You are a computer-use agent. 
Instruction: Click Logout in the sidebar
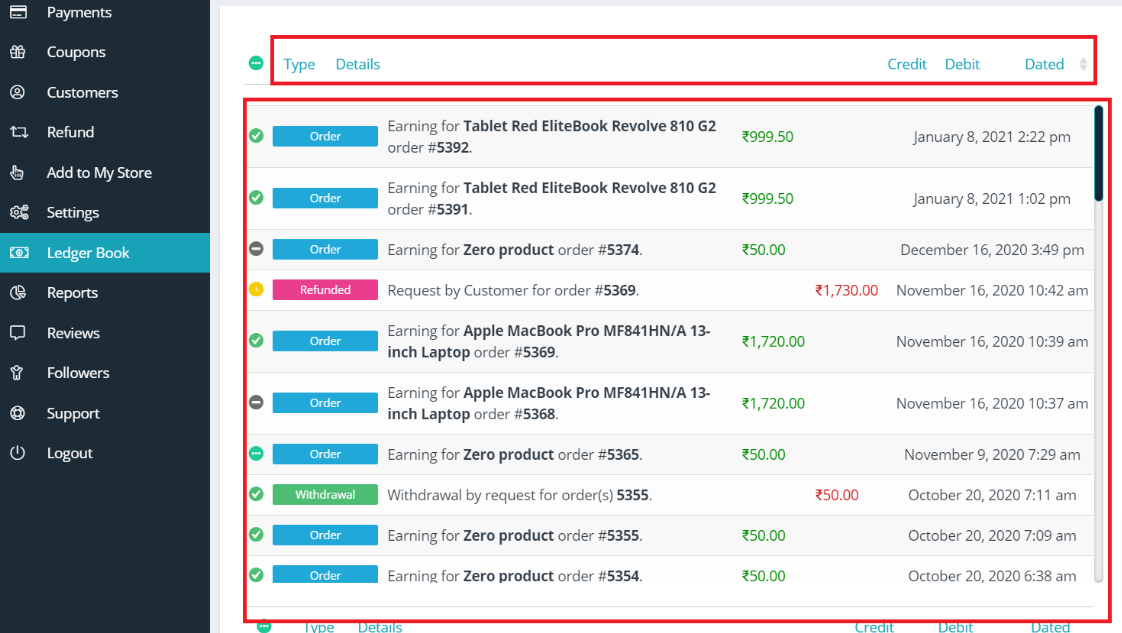tap(104, 453)
